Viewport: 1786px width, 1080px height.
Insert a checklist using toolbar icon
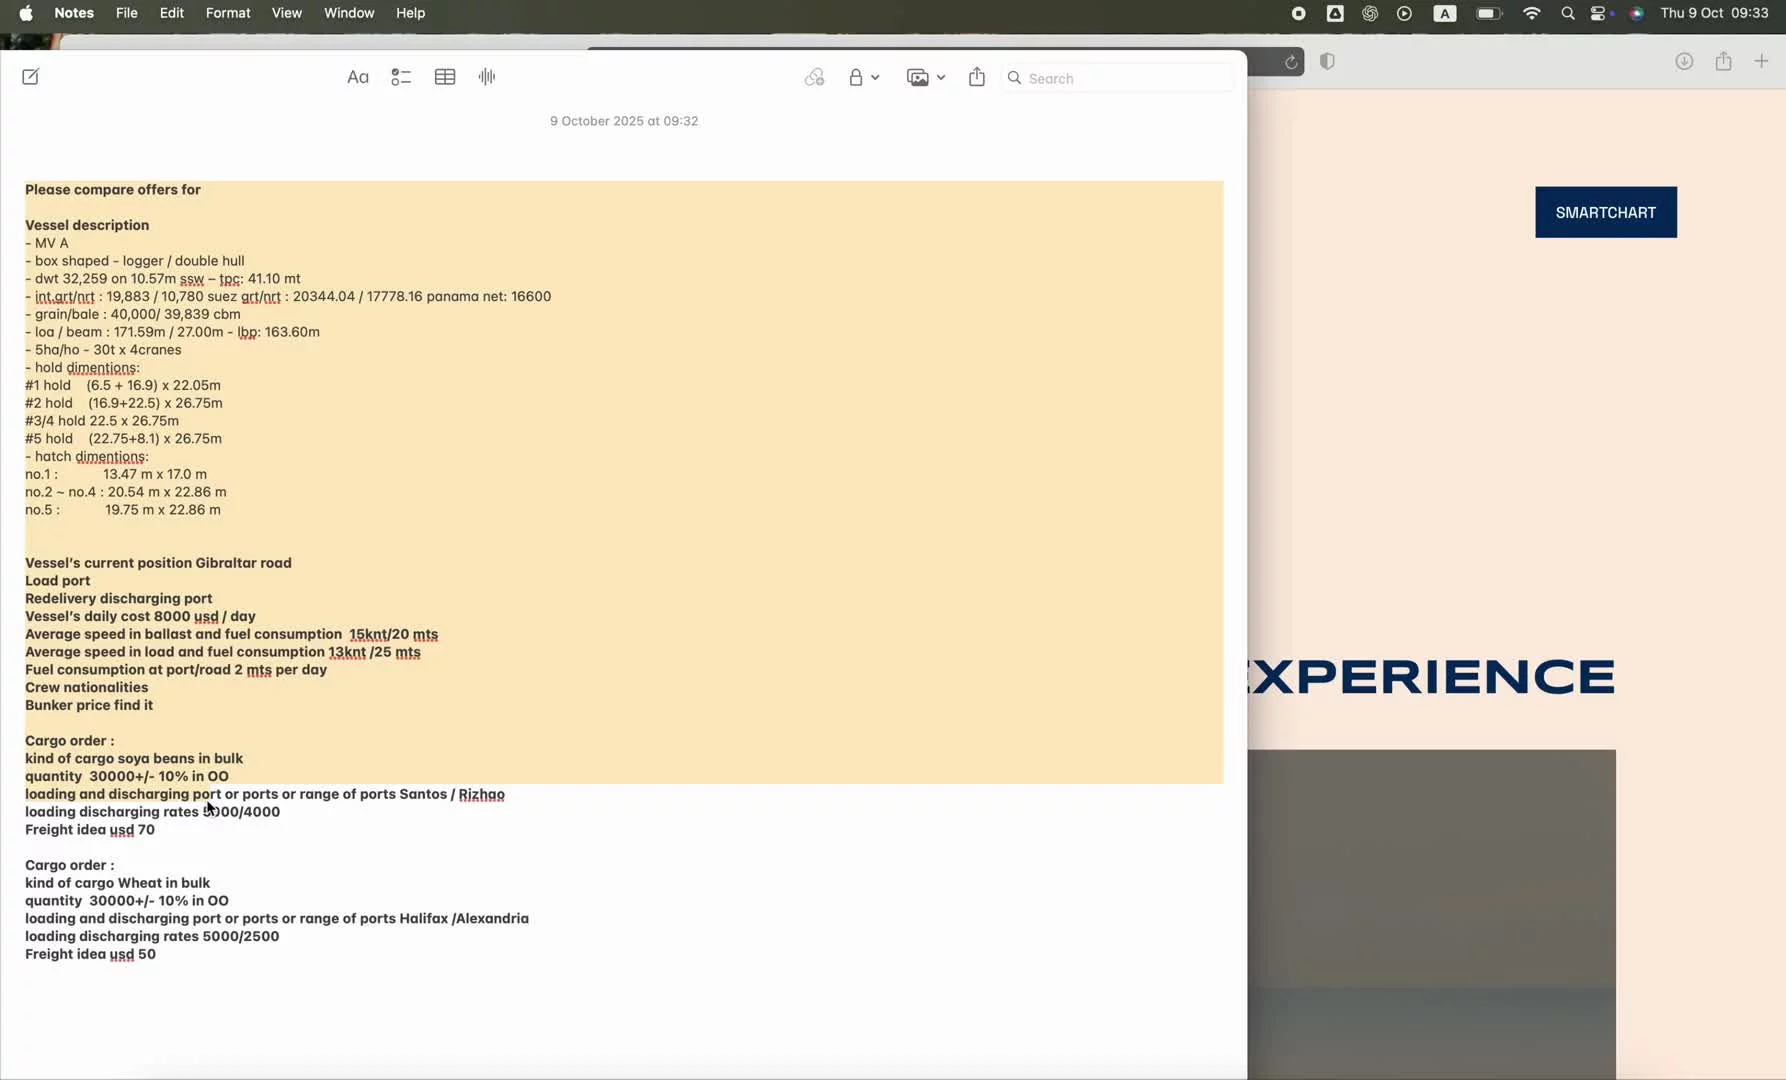coord(401,77)
